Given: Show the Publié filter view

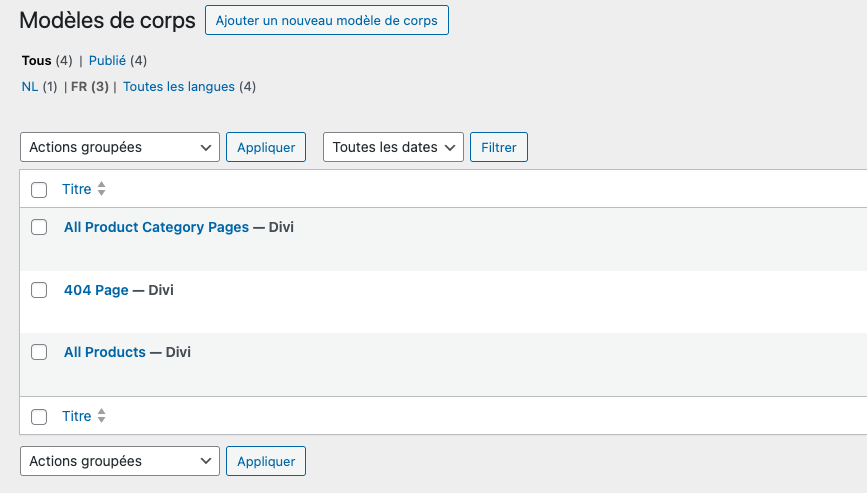Looking at the screenshot, I should tap(107, 61).
